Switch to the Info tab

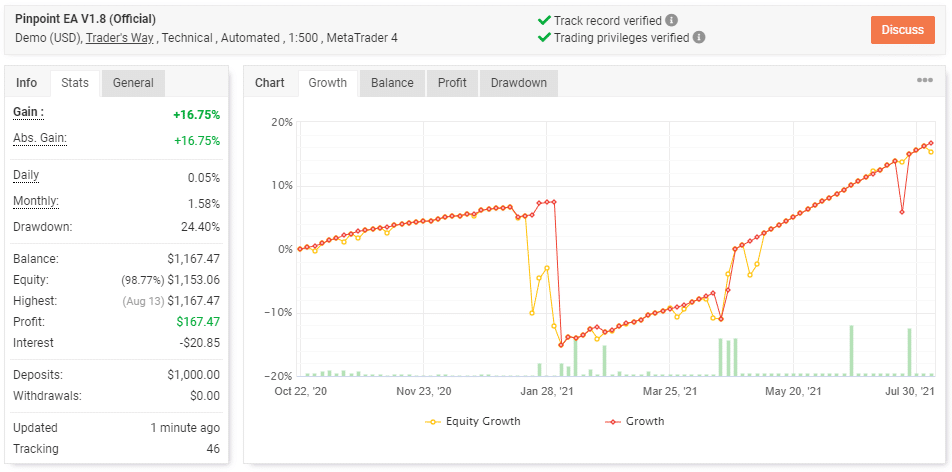pyautogui.click(x=27, y=83)
